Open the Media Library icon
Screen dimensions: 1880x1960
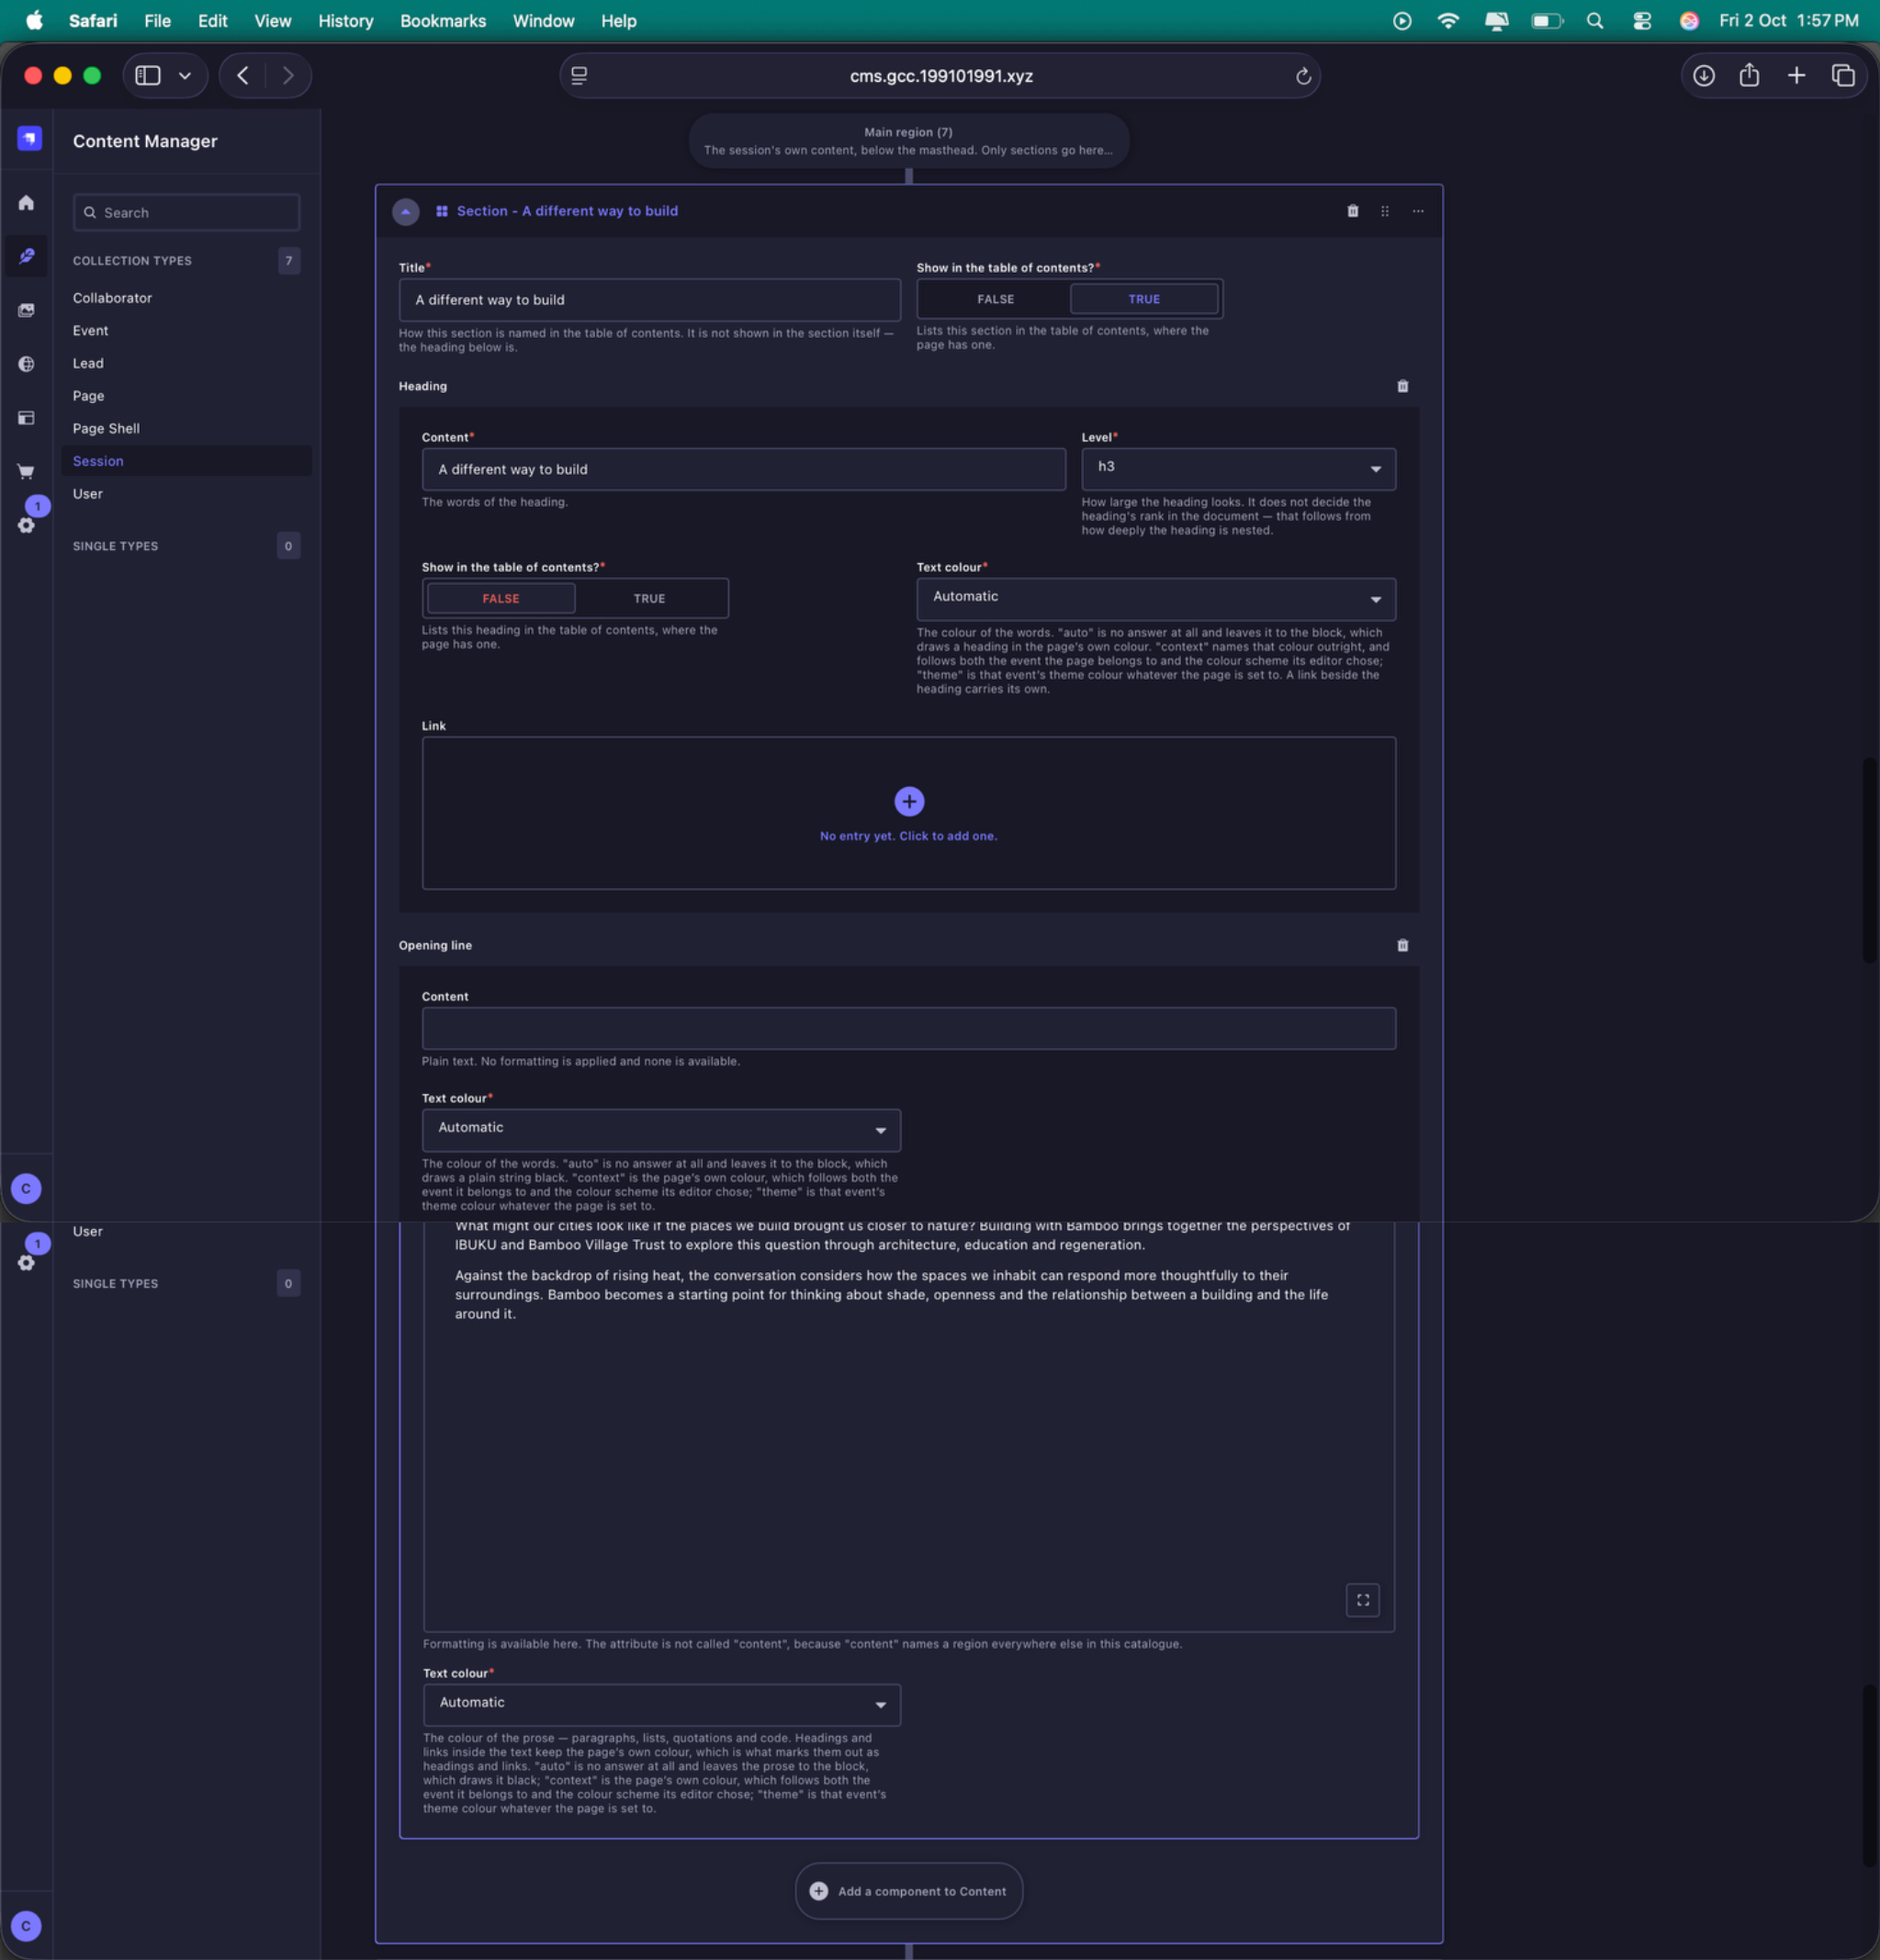(x=27, y=310)
